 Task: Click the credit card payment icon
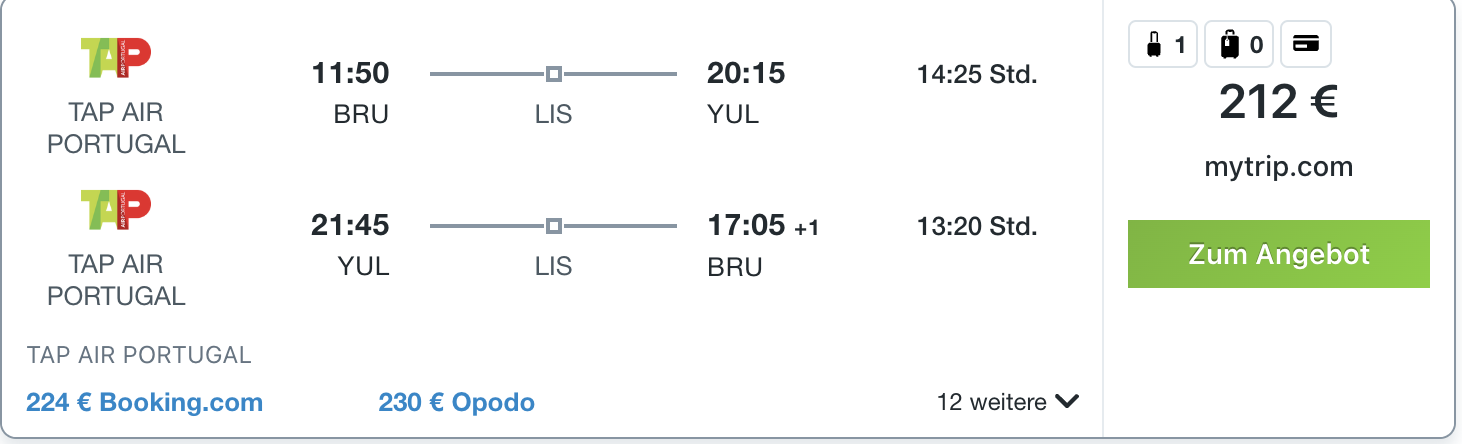click(1306, 44)
